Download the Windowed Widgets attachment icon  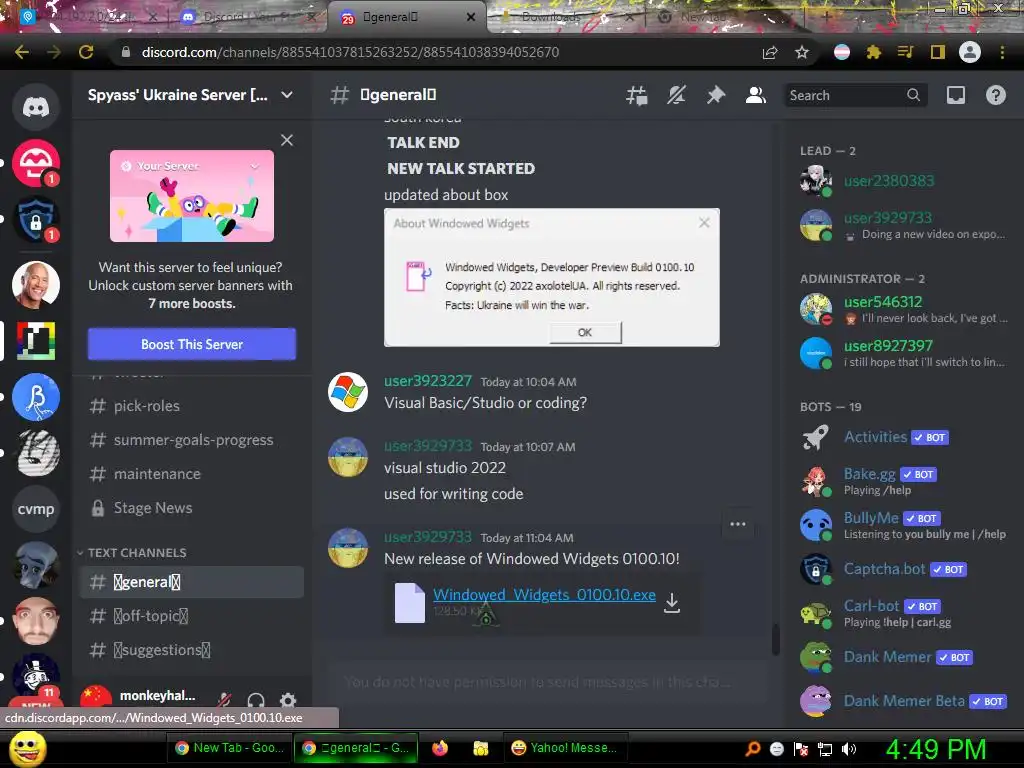[x=672, y=602]
